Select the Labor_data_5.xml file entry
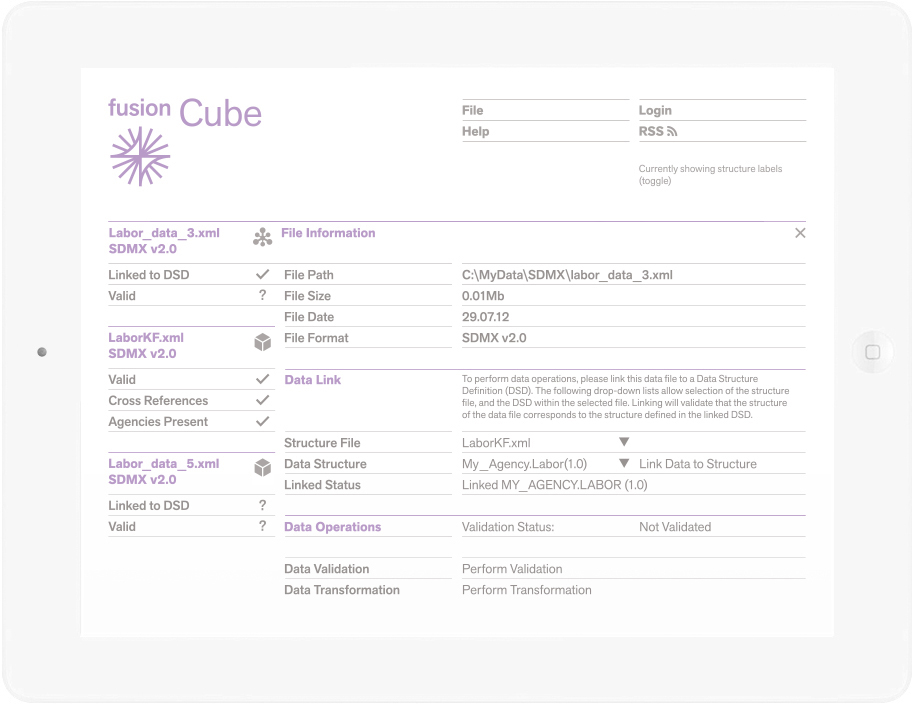 (x=164, y=464)
